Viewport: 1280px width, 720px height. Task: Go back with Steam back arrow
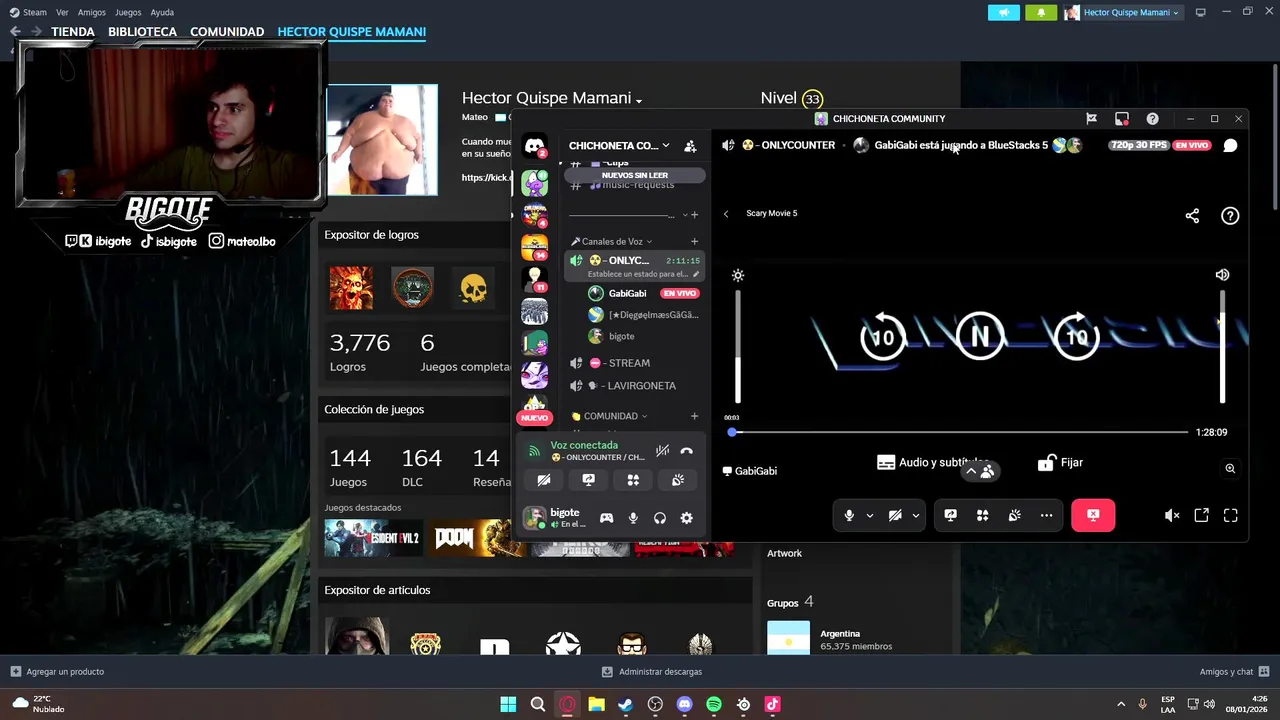pyautogui.click(x=15, y=32)
